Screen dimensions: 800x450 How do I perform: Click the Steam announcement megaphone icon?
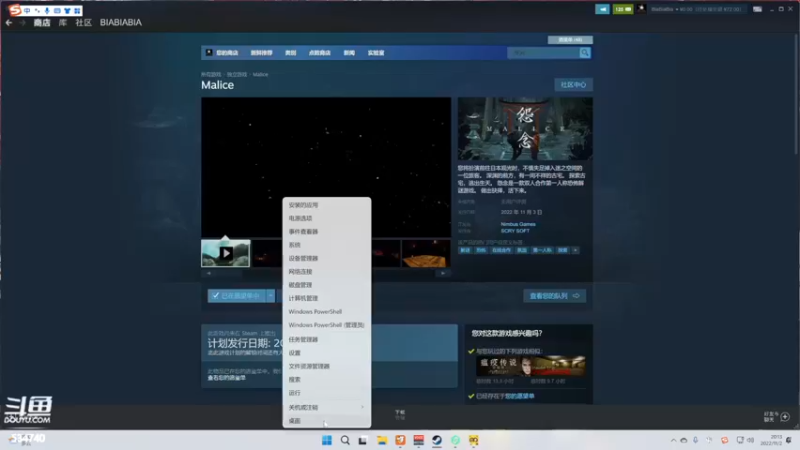(x=602, y=9)
